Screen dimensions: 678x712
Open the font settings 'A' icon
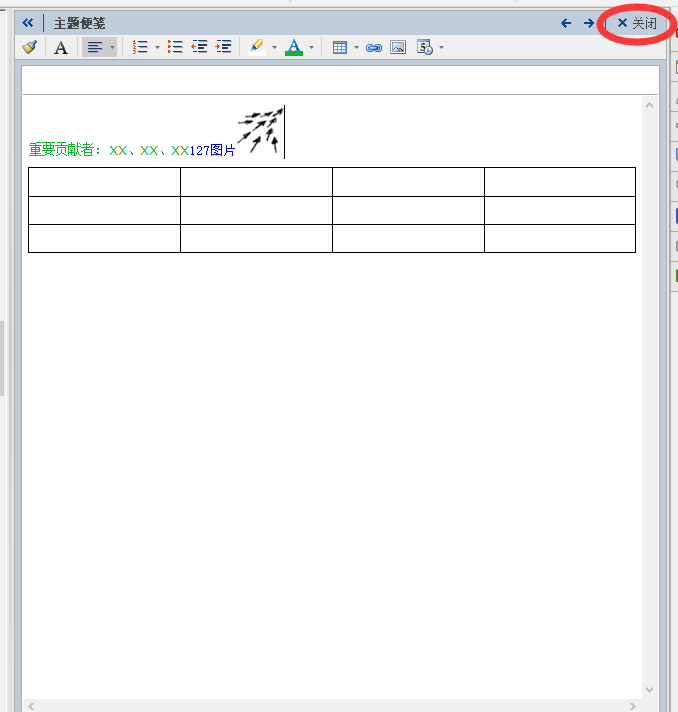tap(61, 47)
